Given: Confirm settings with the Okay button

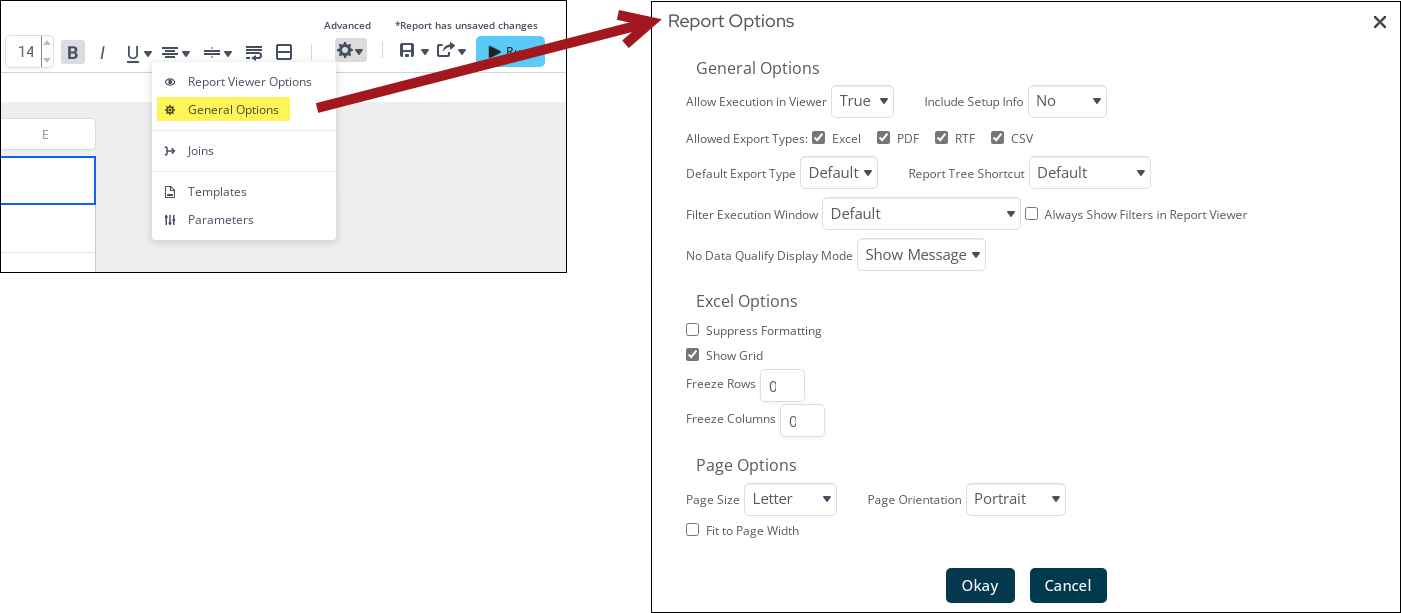Looking at the screenshot, I should (x=979, y=585).
